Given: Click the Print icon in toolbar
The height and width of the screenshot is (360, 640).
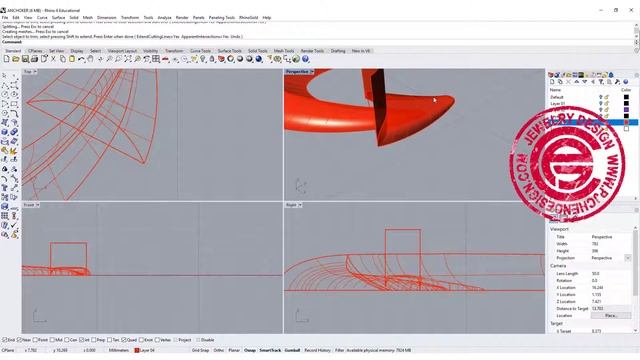Looking at the screenshot, I should click(34, 59).
